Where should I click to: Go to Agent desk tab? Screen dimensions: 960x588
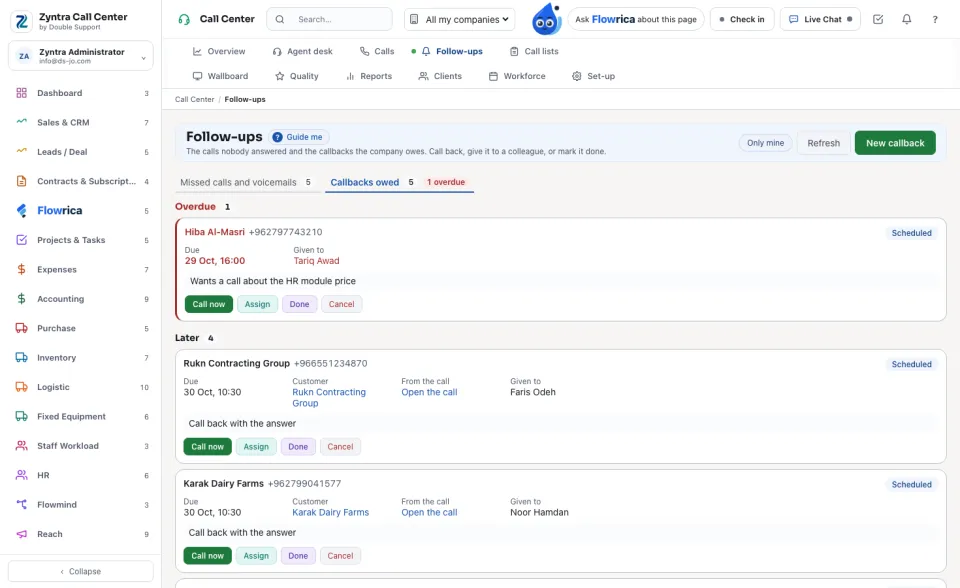pyautogui.click(x=302, y=51)
